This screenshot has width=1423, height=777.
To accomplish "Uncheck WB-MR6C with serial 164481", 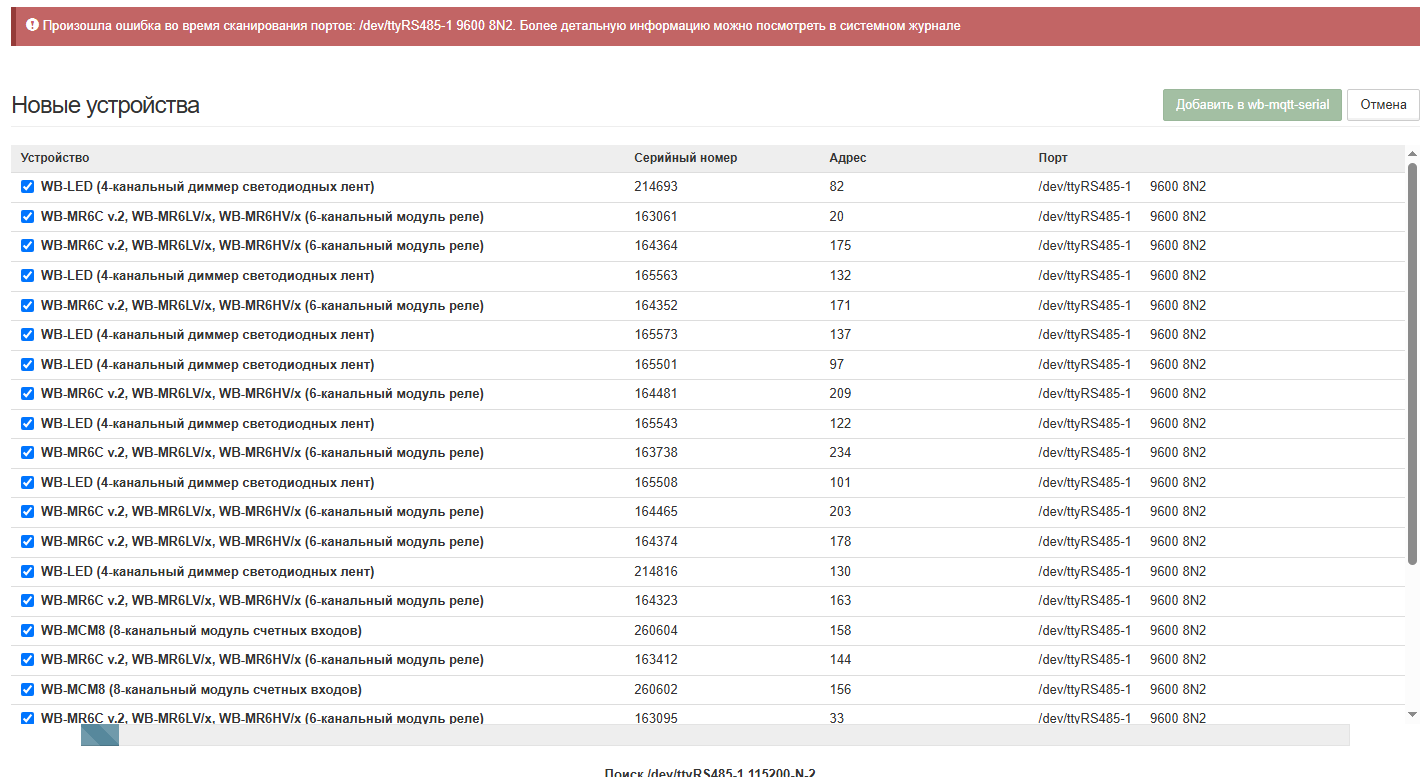I will (27, 393).
